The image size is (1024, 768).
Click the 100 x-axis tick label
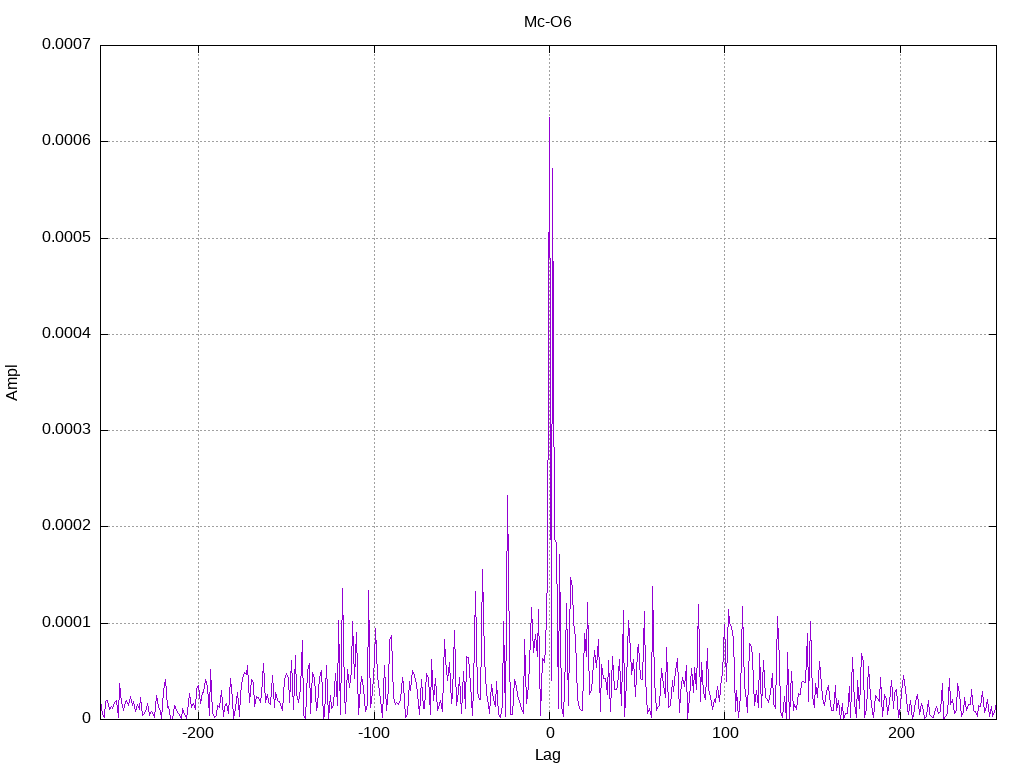(725, 733)
